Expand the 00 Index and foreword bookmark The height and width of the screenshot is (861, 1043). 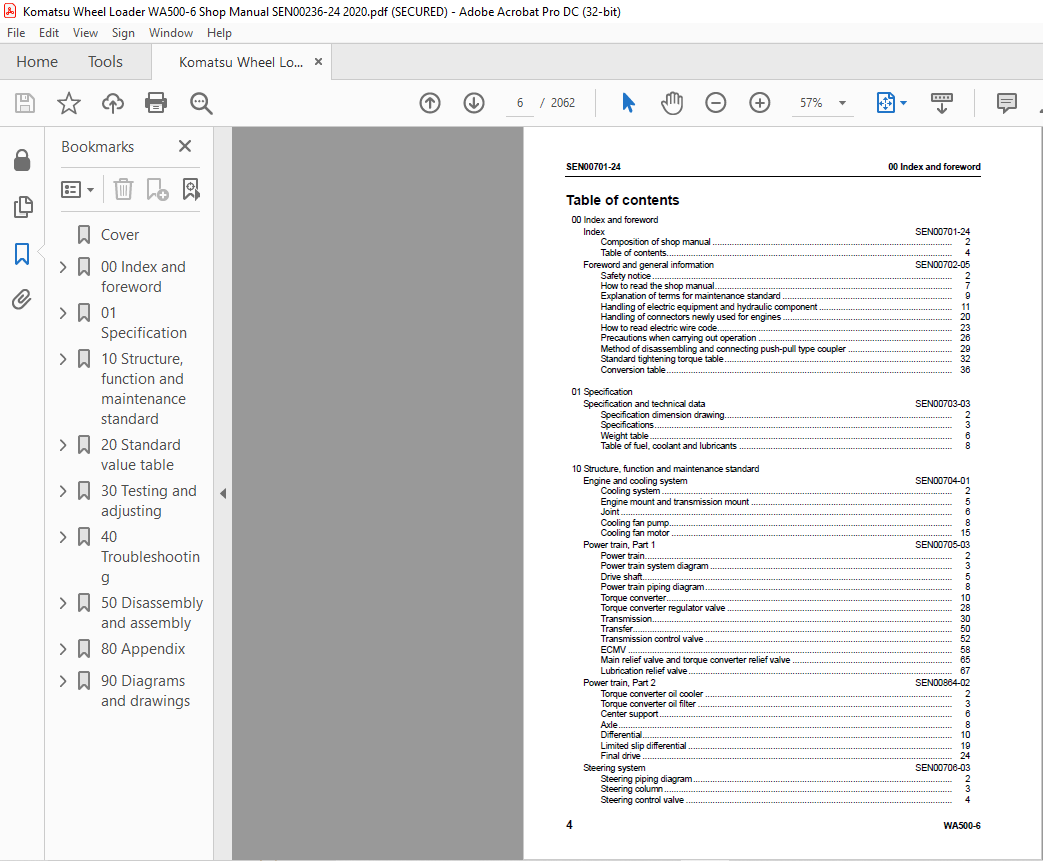click(63, 267)
